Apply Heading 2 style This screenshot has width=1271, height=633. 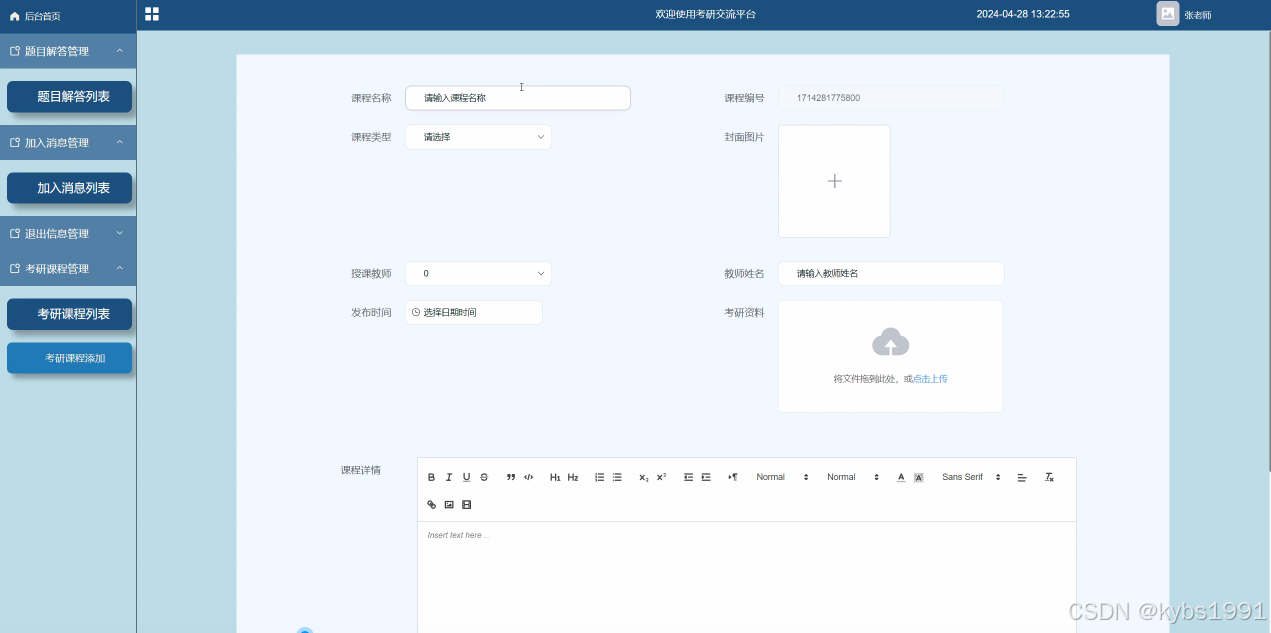pyautogui.click(x=573, y=478)
